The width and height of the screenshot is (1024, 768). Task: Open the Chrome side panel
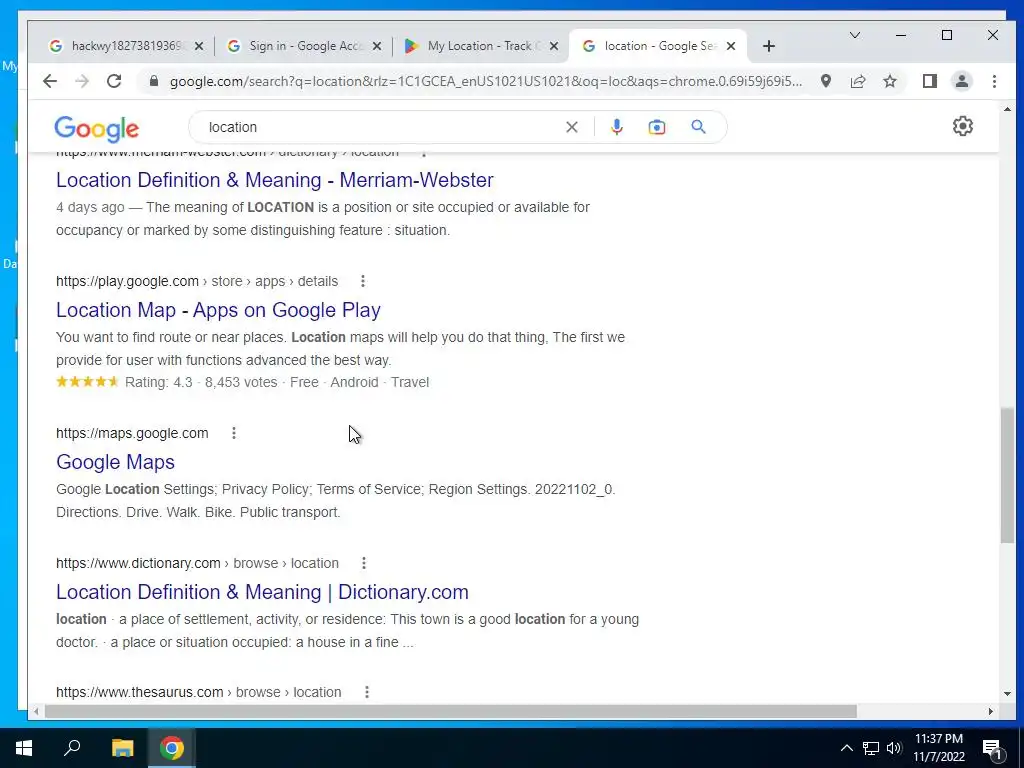(x=930, y=81)
